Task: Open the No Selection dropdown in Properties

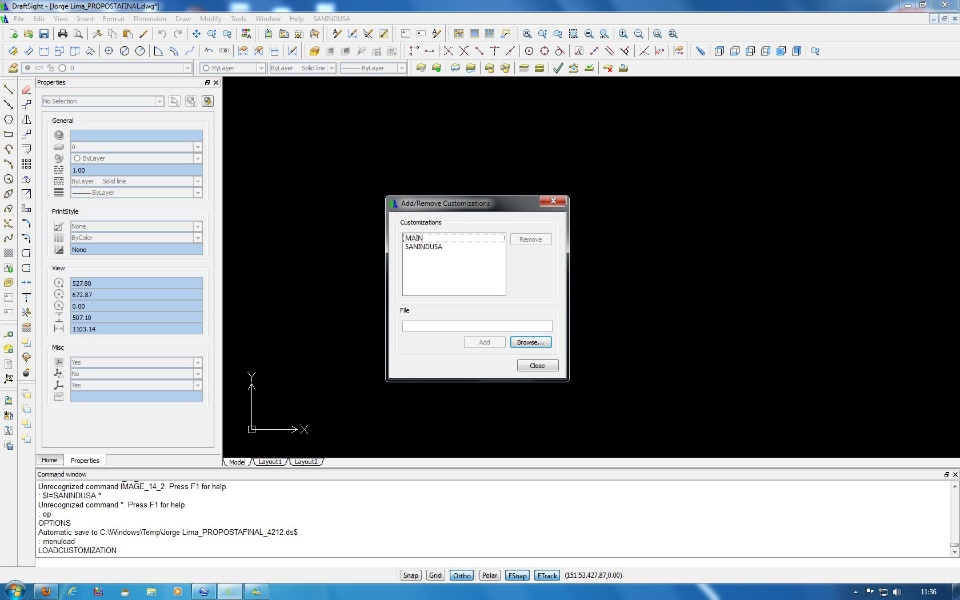Action: 159,101
